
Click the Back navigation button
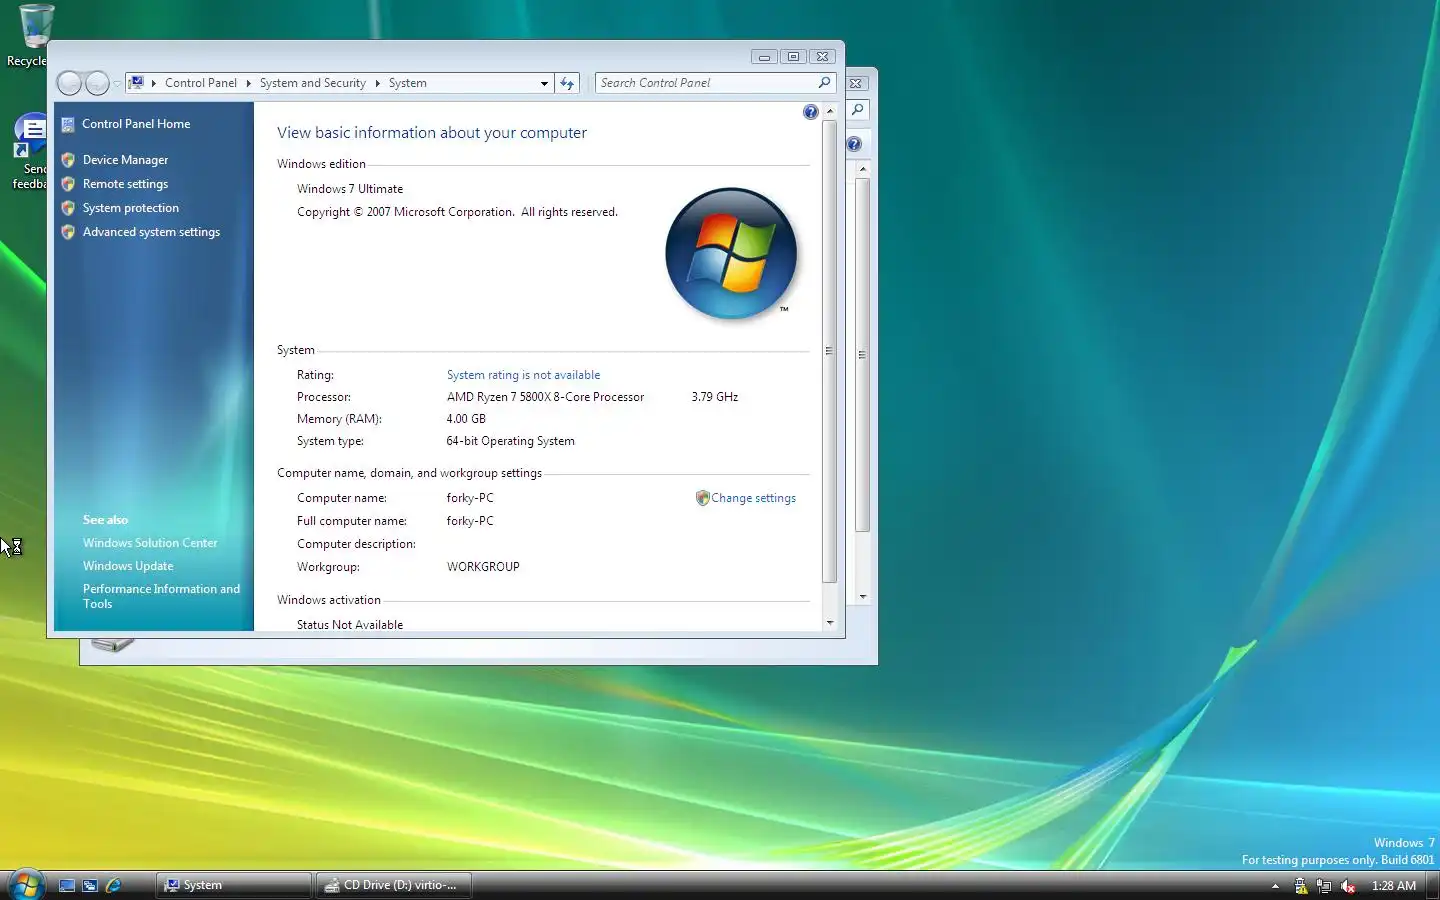(69, 83)
